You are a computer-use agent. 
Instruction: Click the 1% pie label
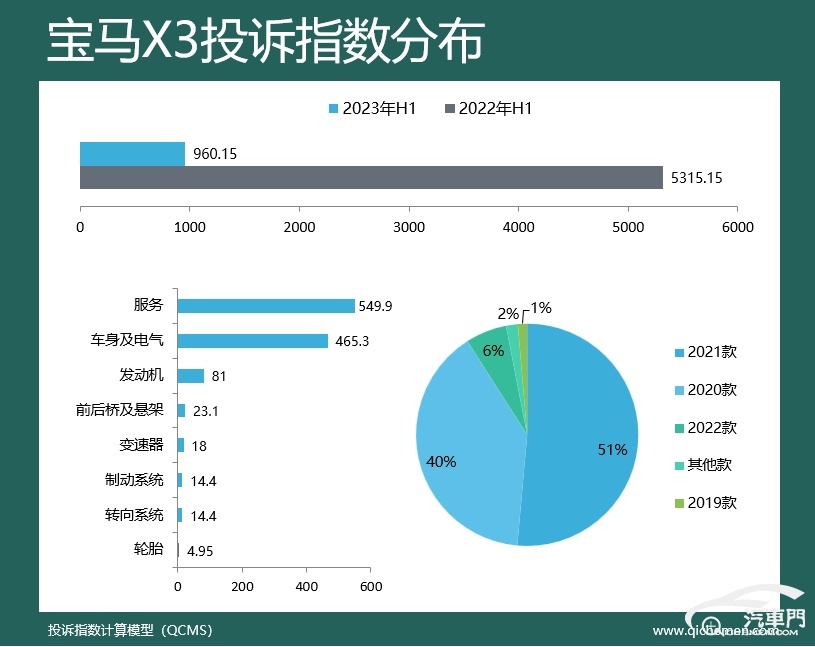point(541,308)
